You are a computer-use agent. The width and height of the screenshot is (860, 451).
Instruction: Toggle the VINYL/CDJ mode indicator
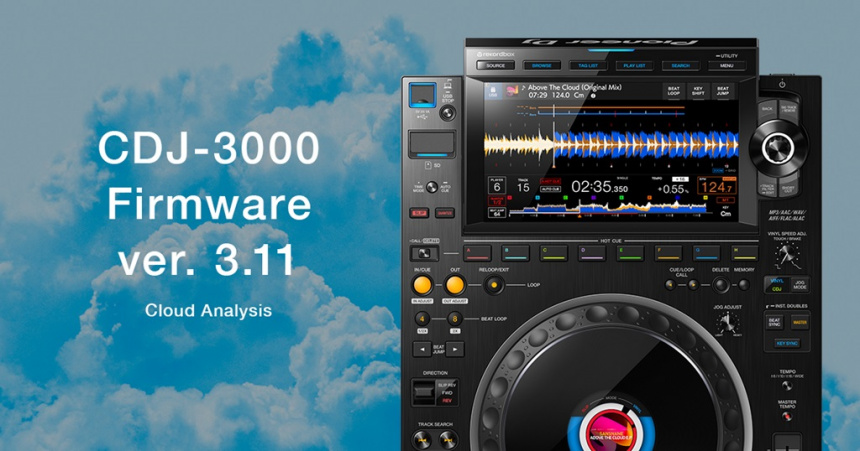pyautogui.click(x=777, y=285)
